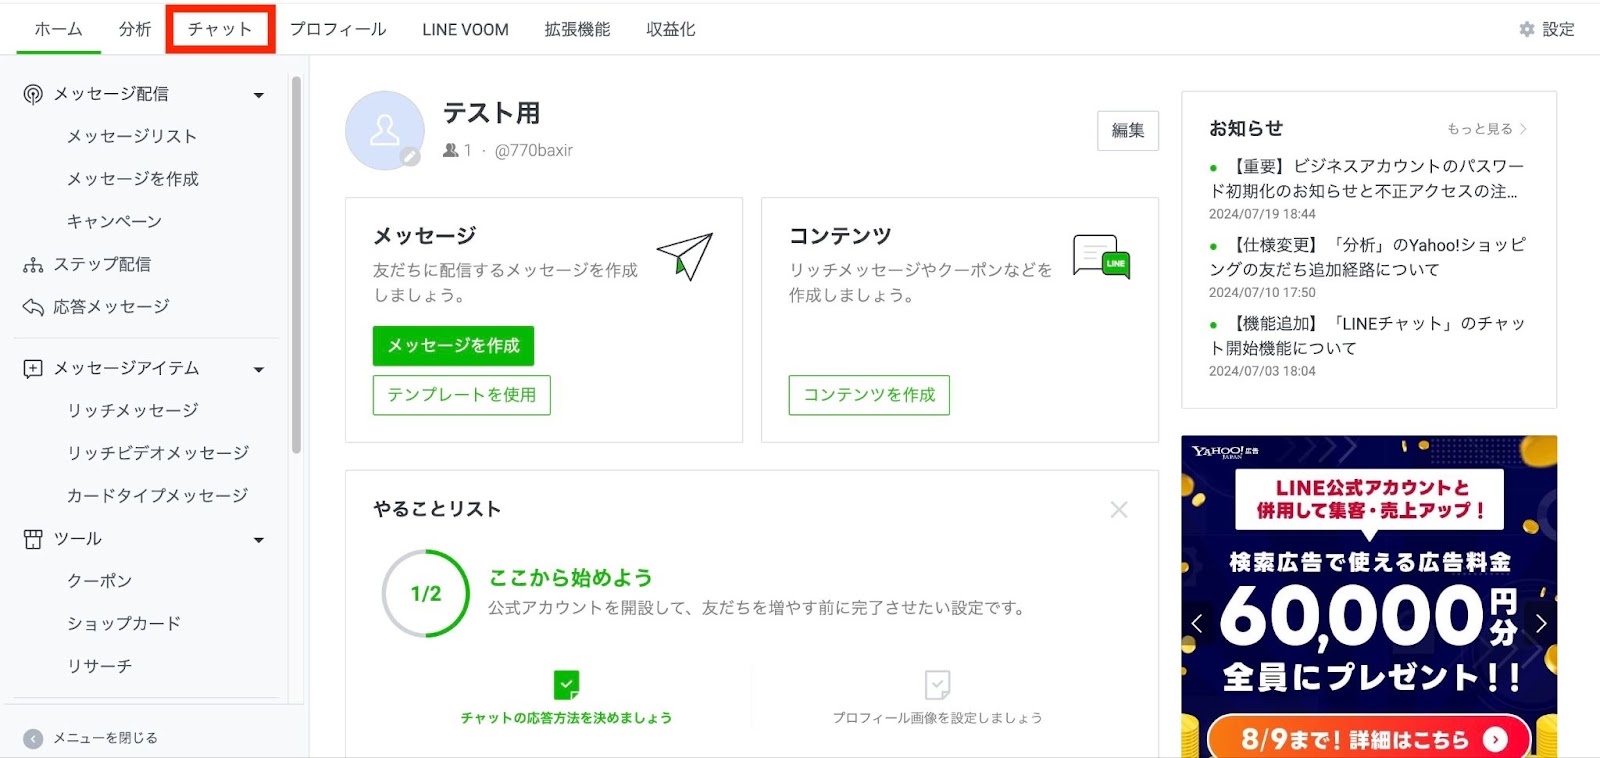Open step delivery via its tree icon
The width and height of the screenshot is (1600, 758).
point(33,265)
